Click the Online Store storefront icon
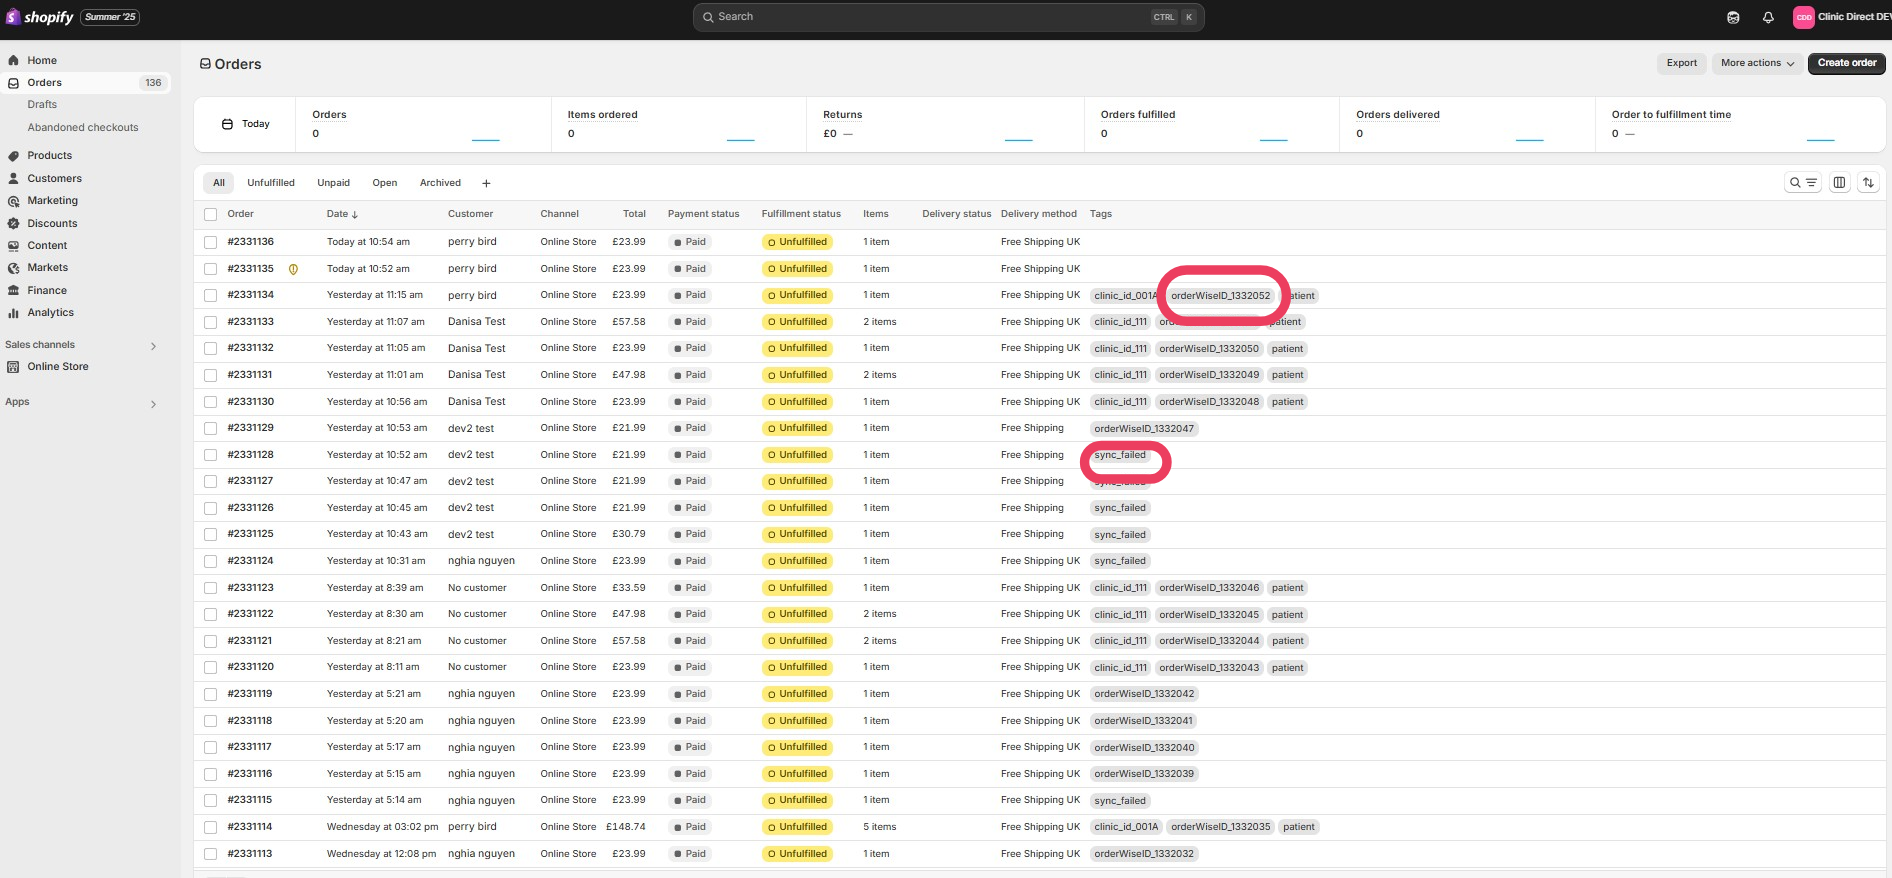This screenshot has width=1892, height=878. tap(13, 367)
